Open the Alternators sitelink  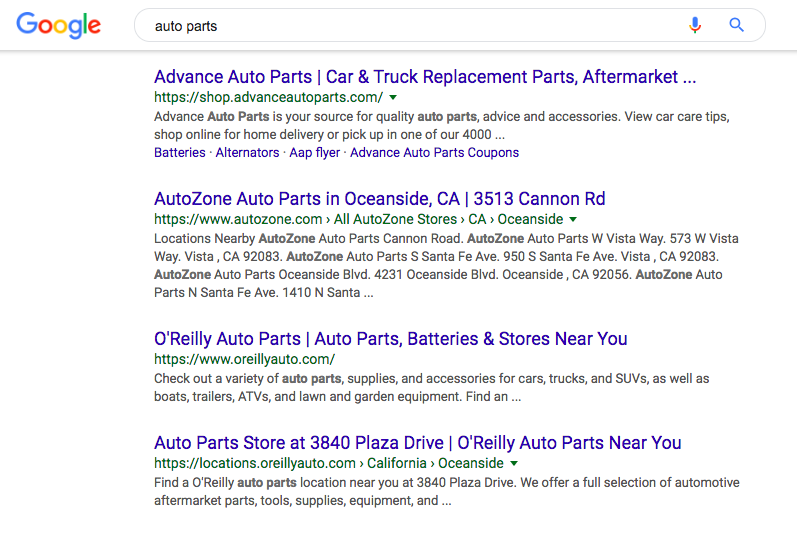(x=247, y=152)
